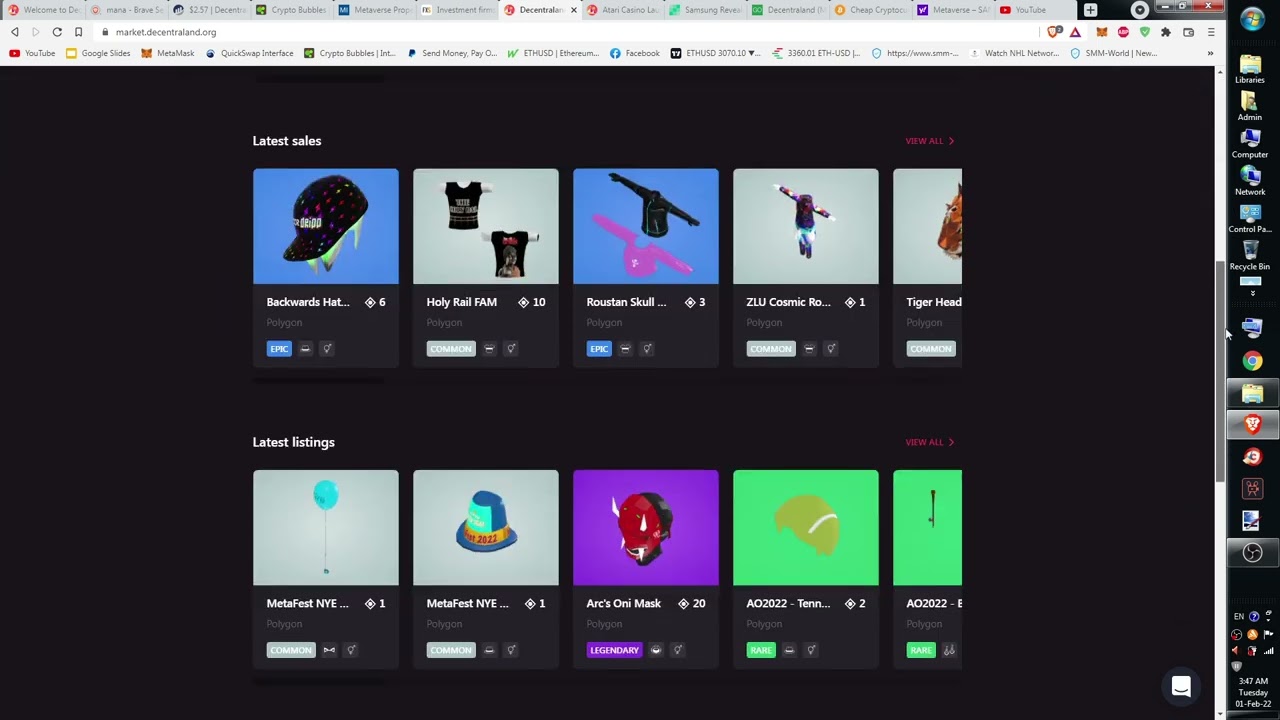Switch to the Samsung Reveals tab
The width and height of the screenshot is (1280, 720).
tap(705, 10)
